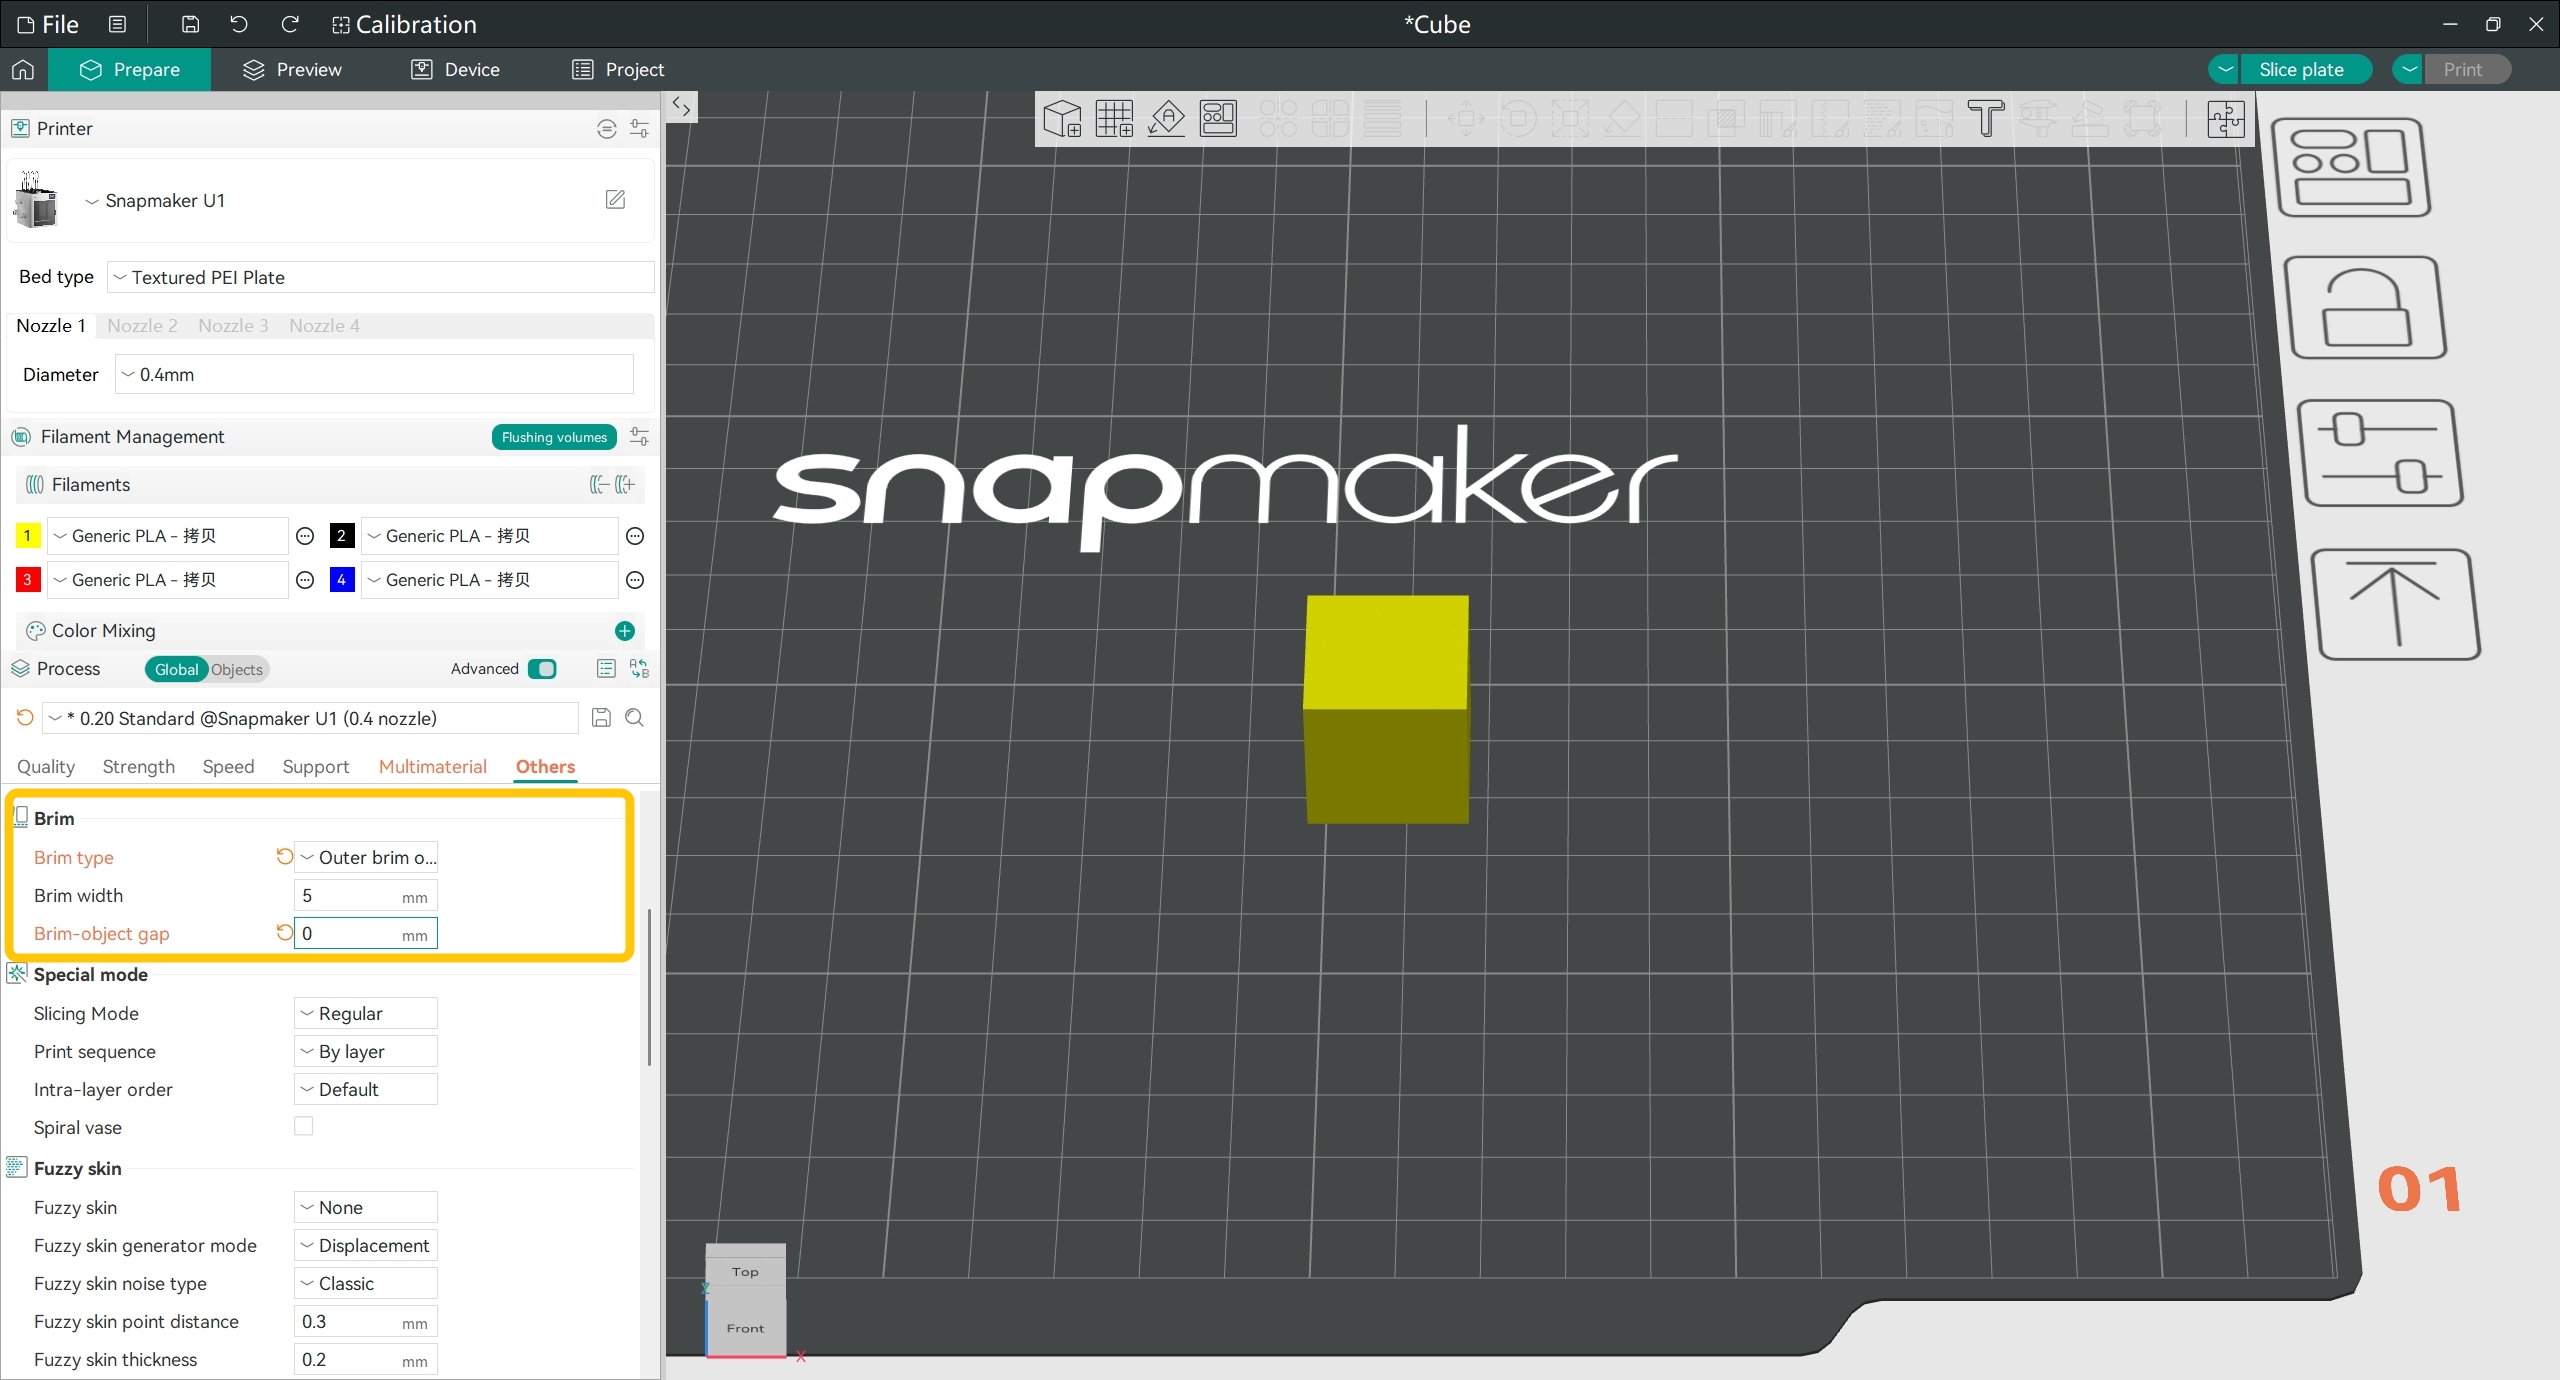2560x1380 pixels.
Task: Switch process scope to Objects
Action: [x=237, y=670]
